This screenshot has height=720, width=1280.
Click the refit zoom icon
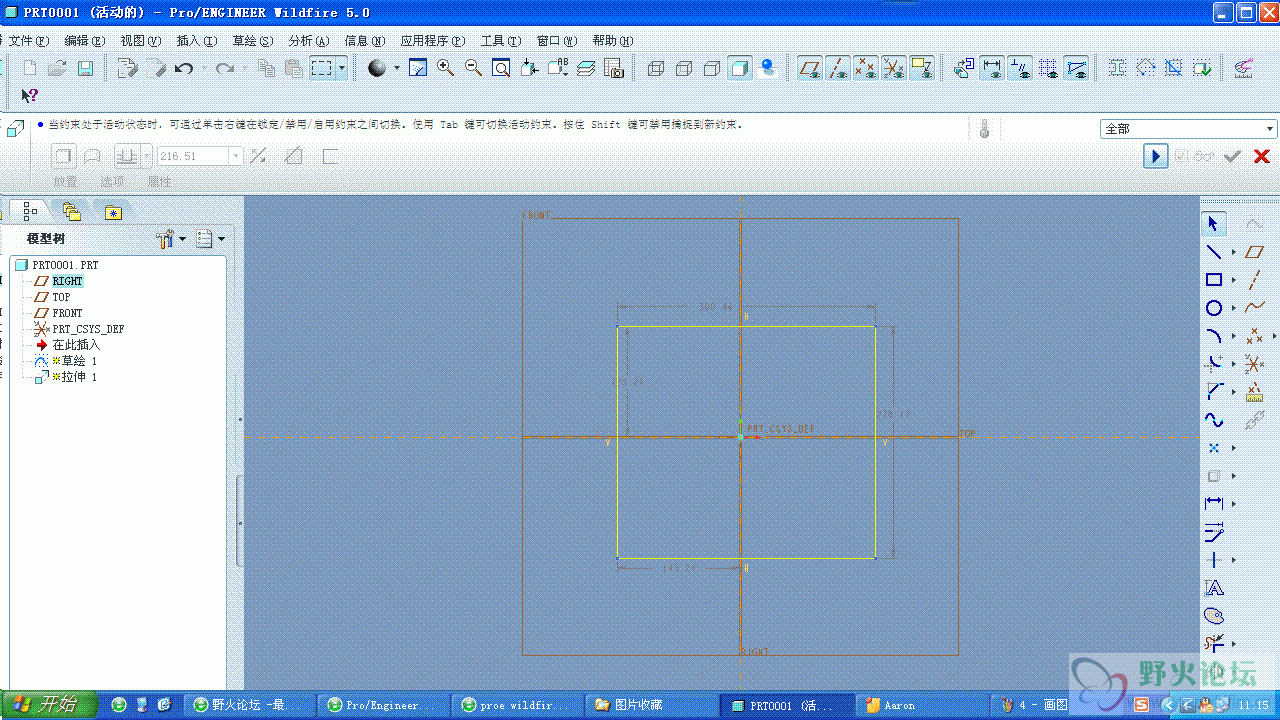tap(501, 68)
